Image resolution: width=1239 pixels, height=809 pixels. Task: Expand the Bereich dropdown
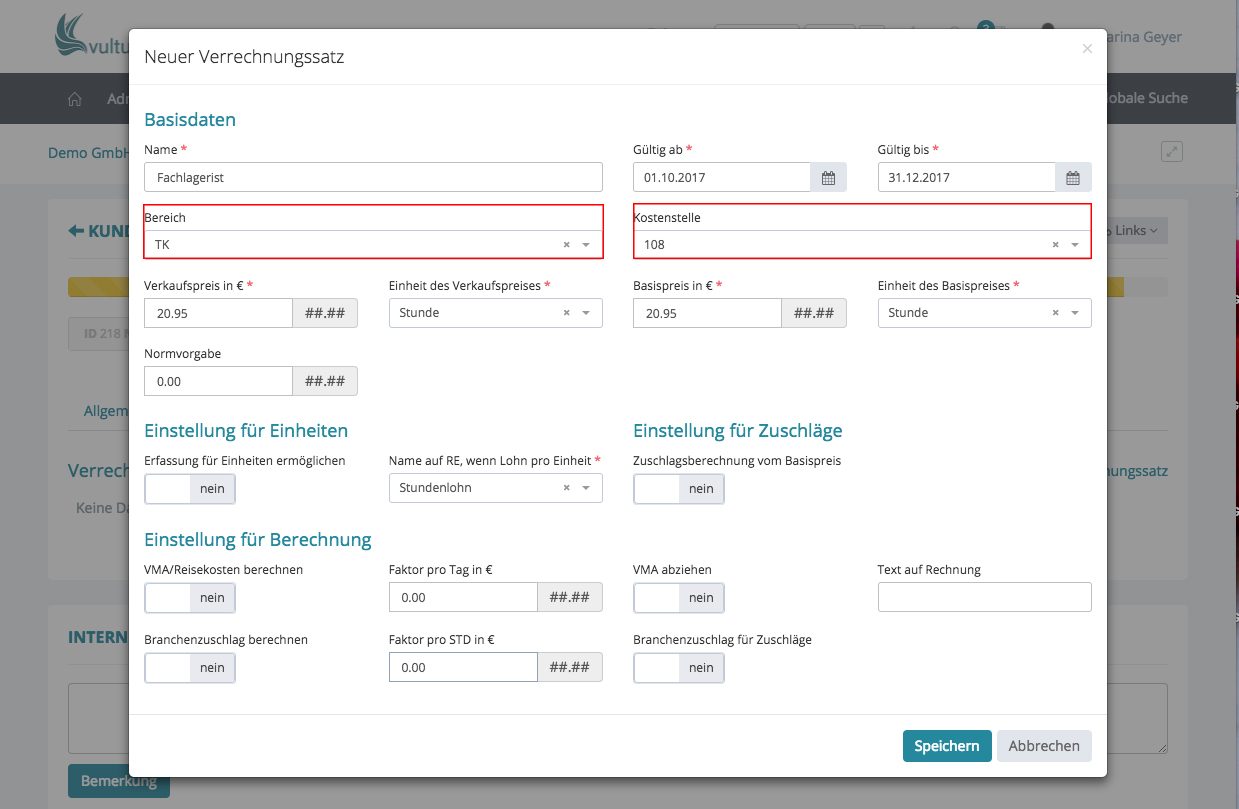(x=586, y=245)
